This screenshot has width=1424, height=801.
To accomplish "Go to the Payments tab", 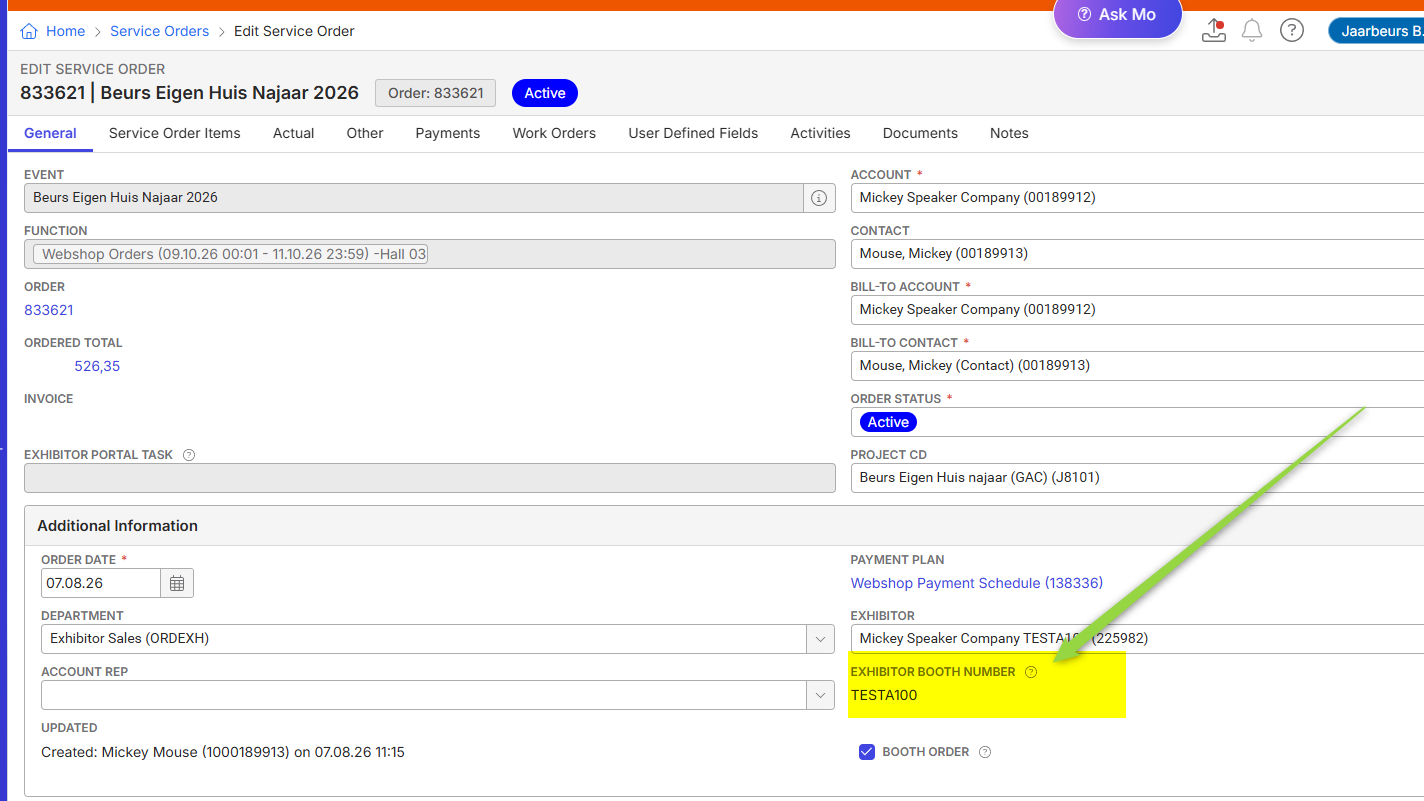I will pos(448,133).
